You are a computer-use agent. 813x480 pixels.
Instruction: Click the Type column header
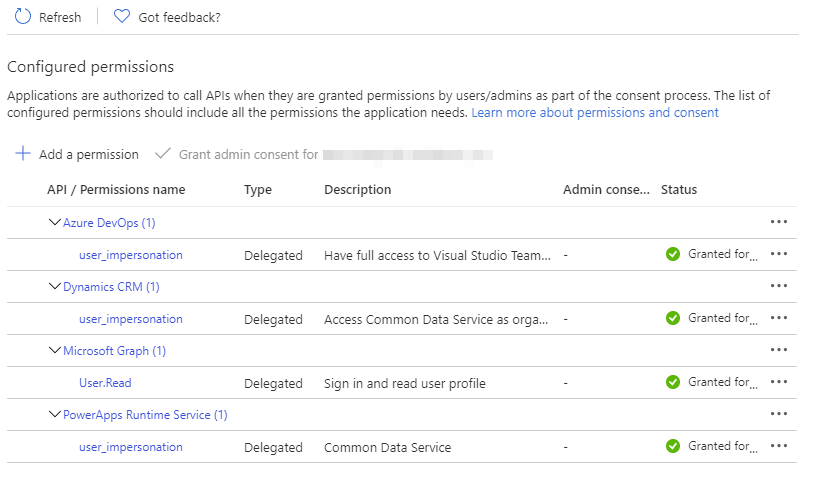(x=258, y=190)
